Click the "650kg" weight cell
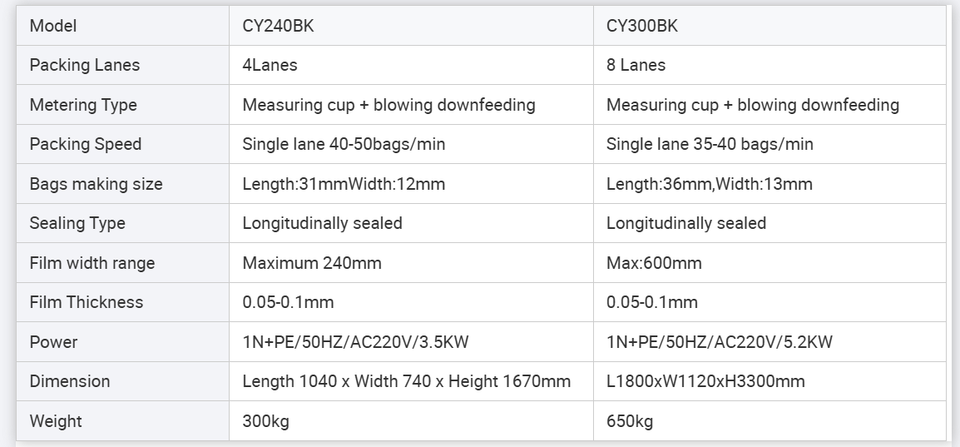Viewport: 960px width, 447px height. [630, 421]
